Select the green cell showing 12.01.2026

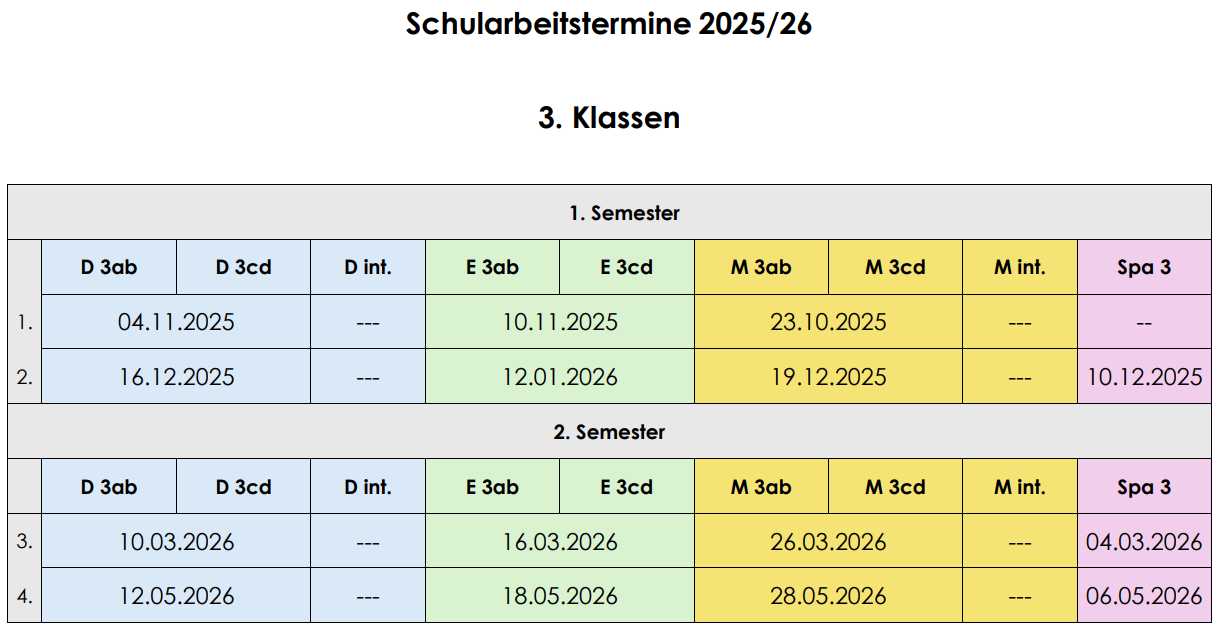560,377
